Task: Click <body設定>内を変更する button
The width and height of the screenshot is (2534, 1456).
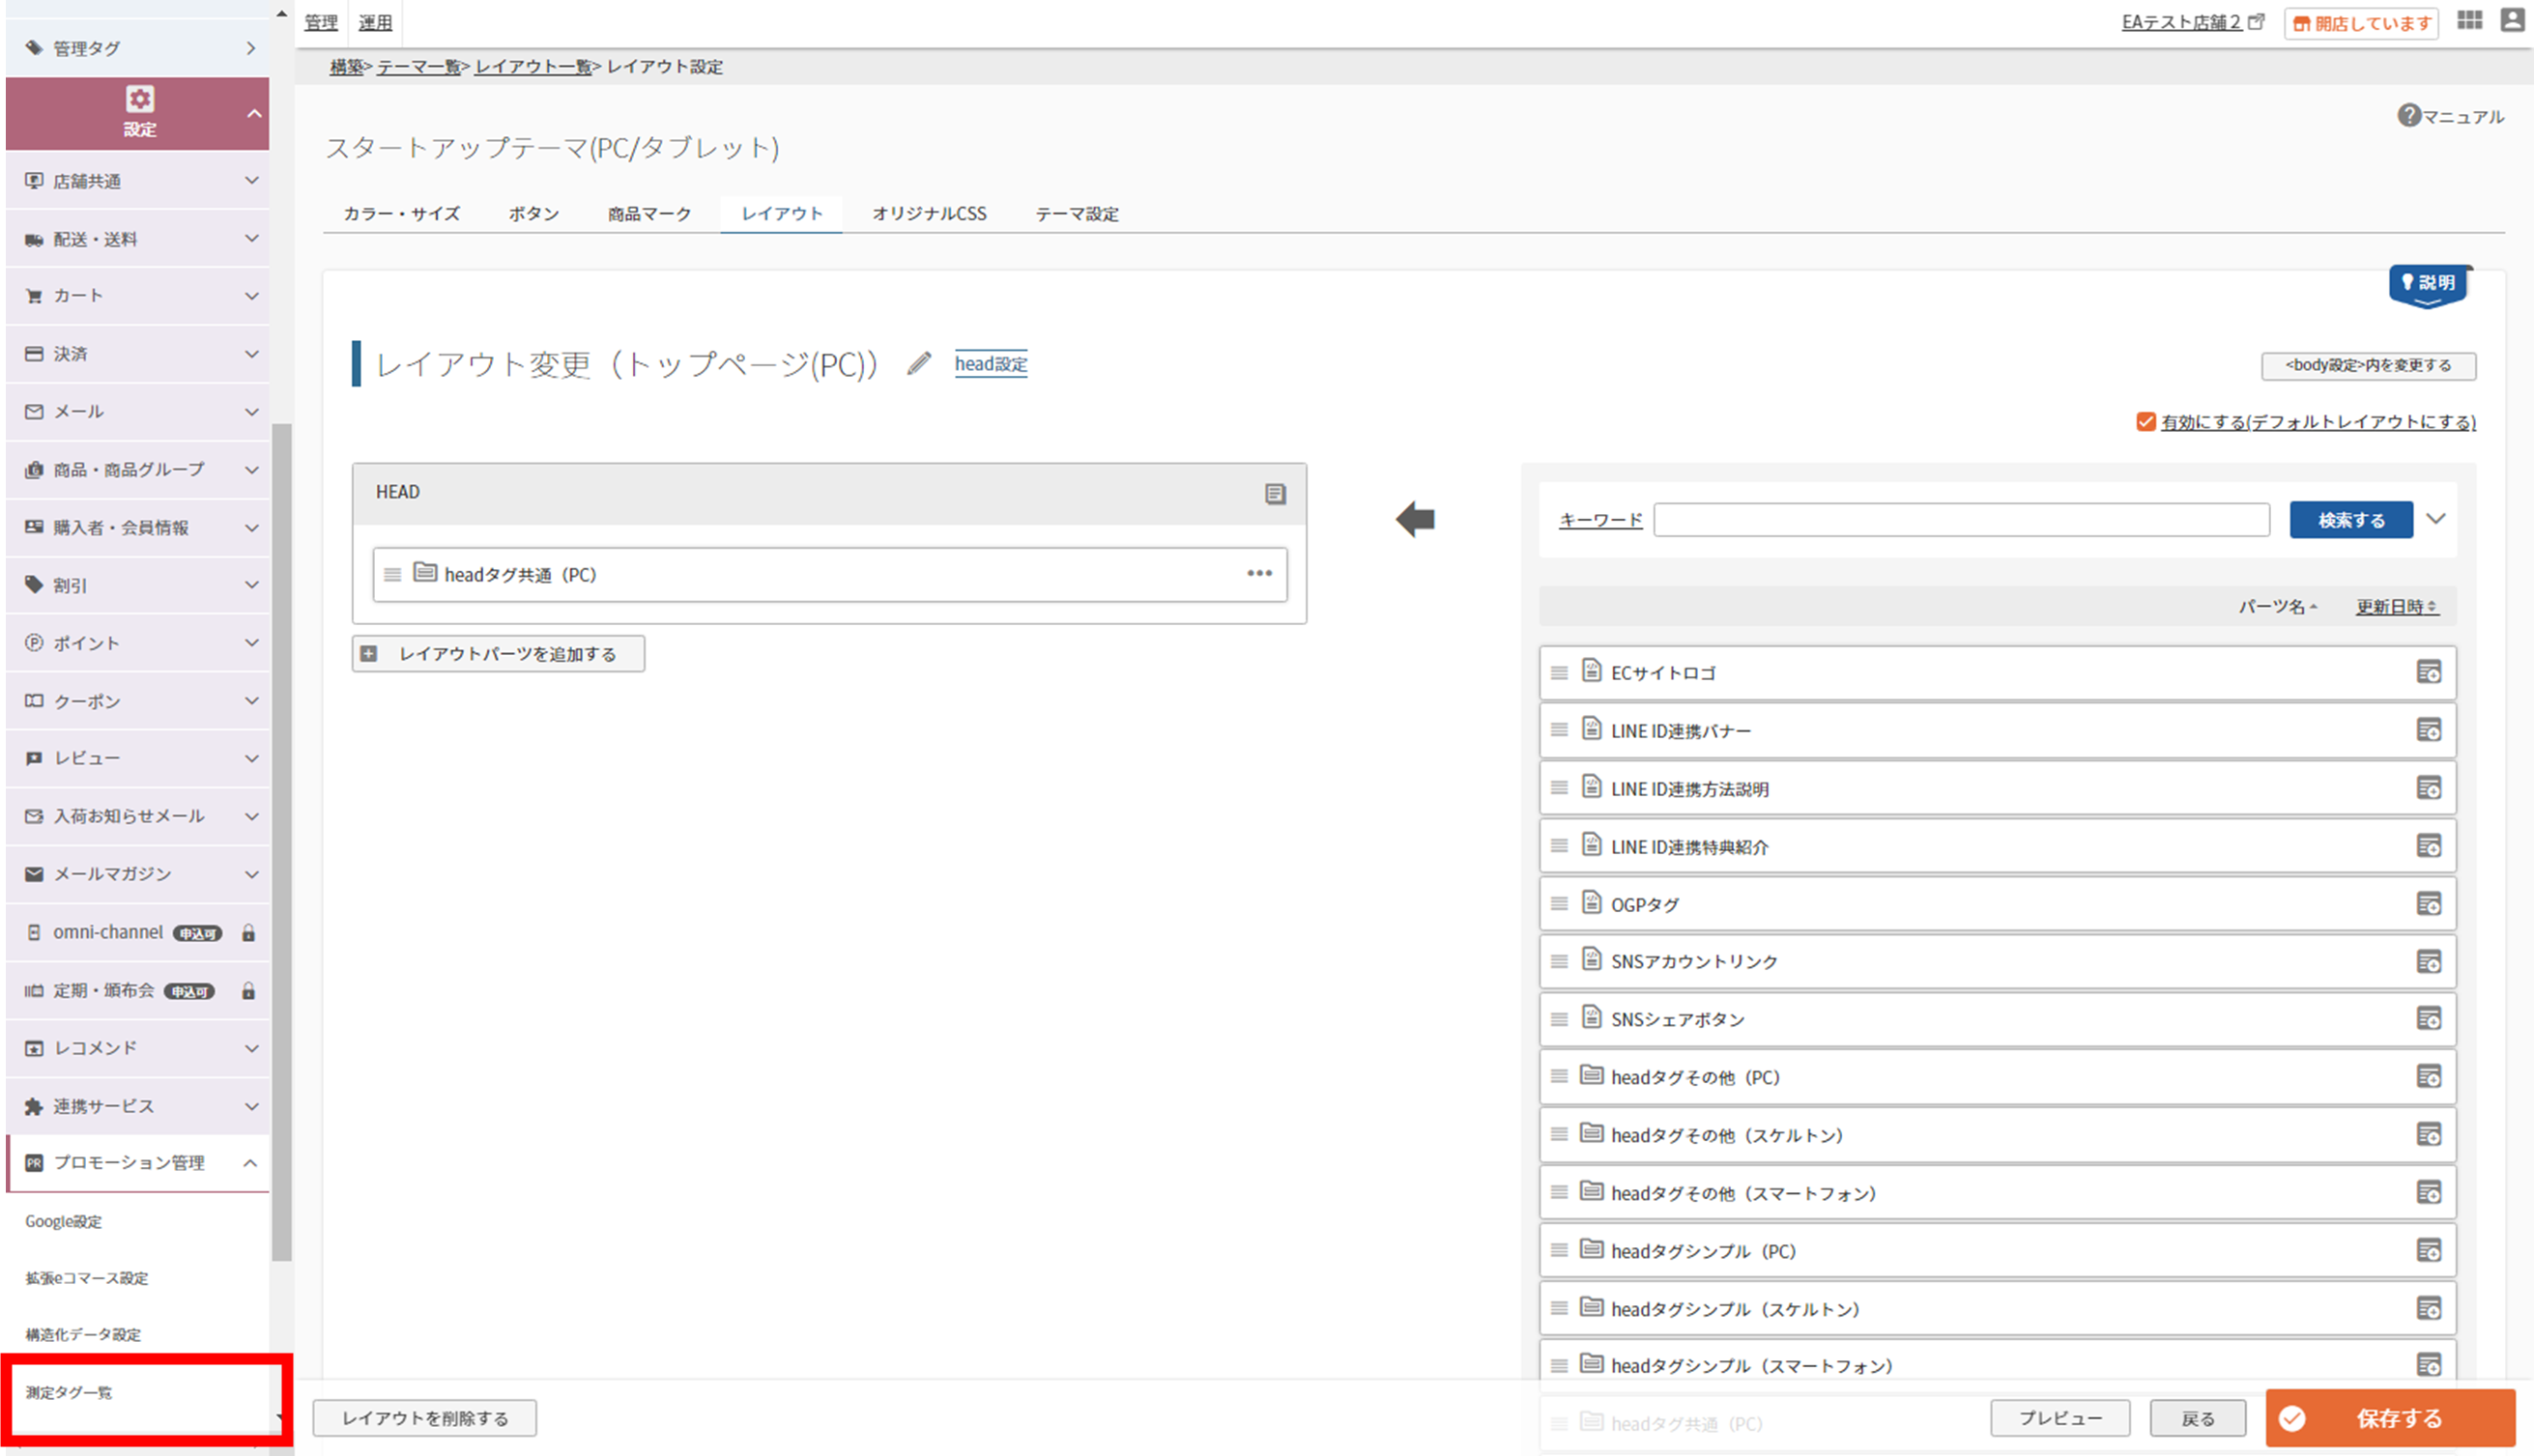Action: point(2368,365)
